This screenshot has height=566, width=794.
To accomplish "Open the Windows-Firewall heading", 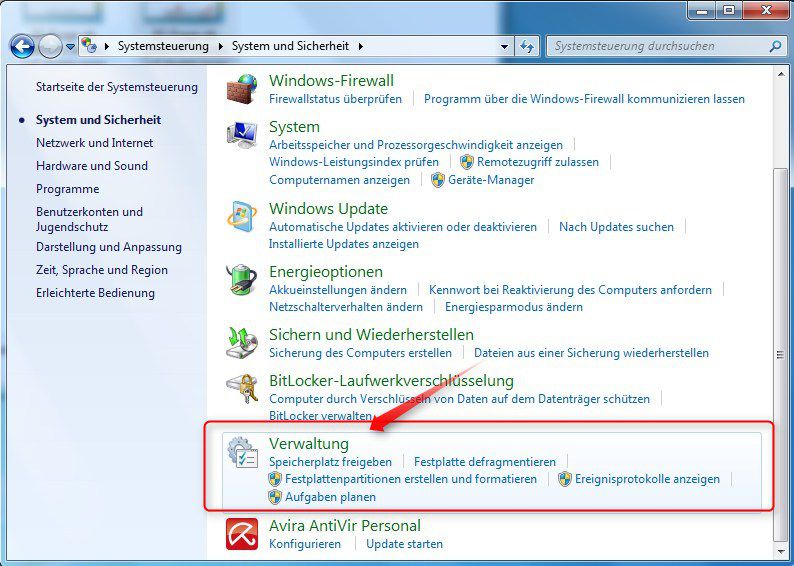I will click(x=331, y=80).
